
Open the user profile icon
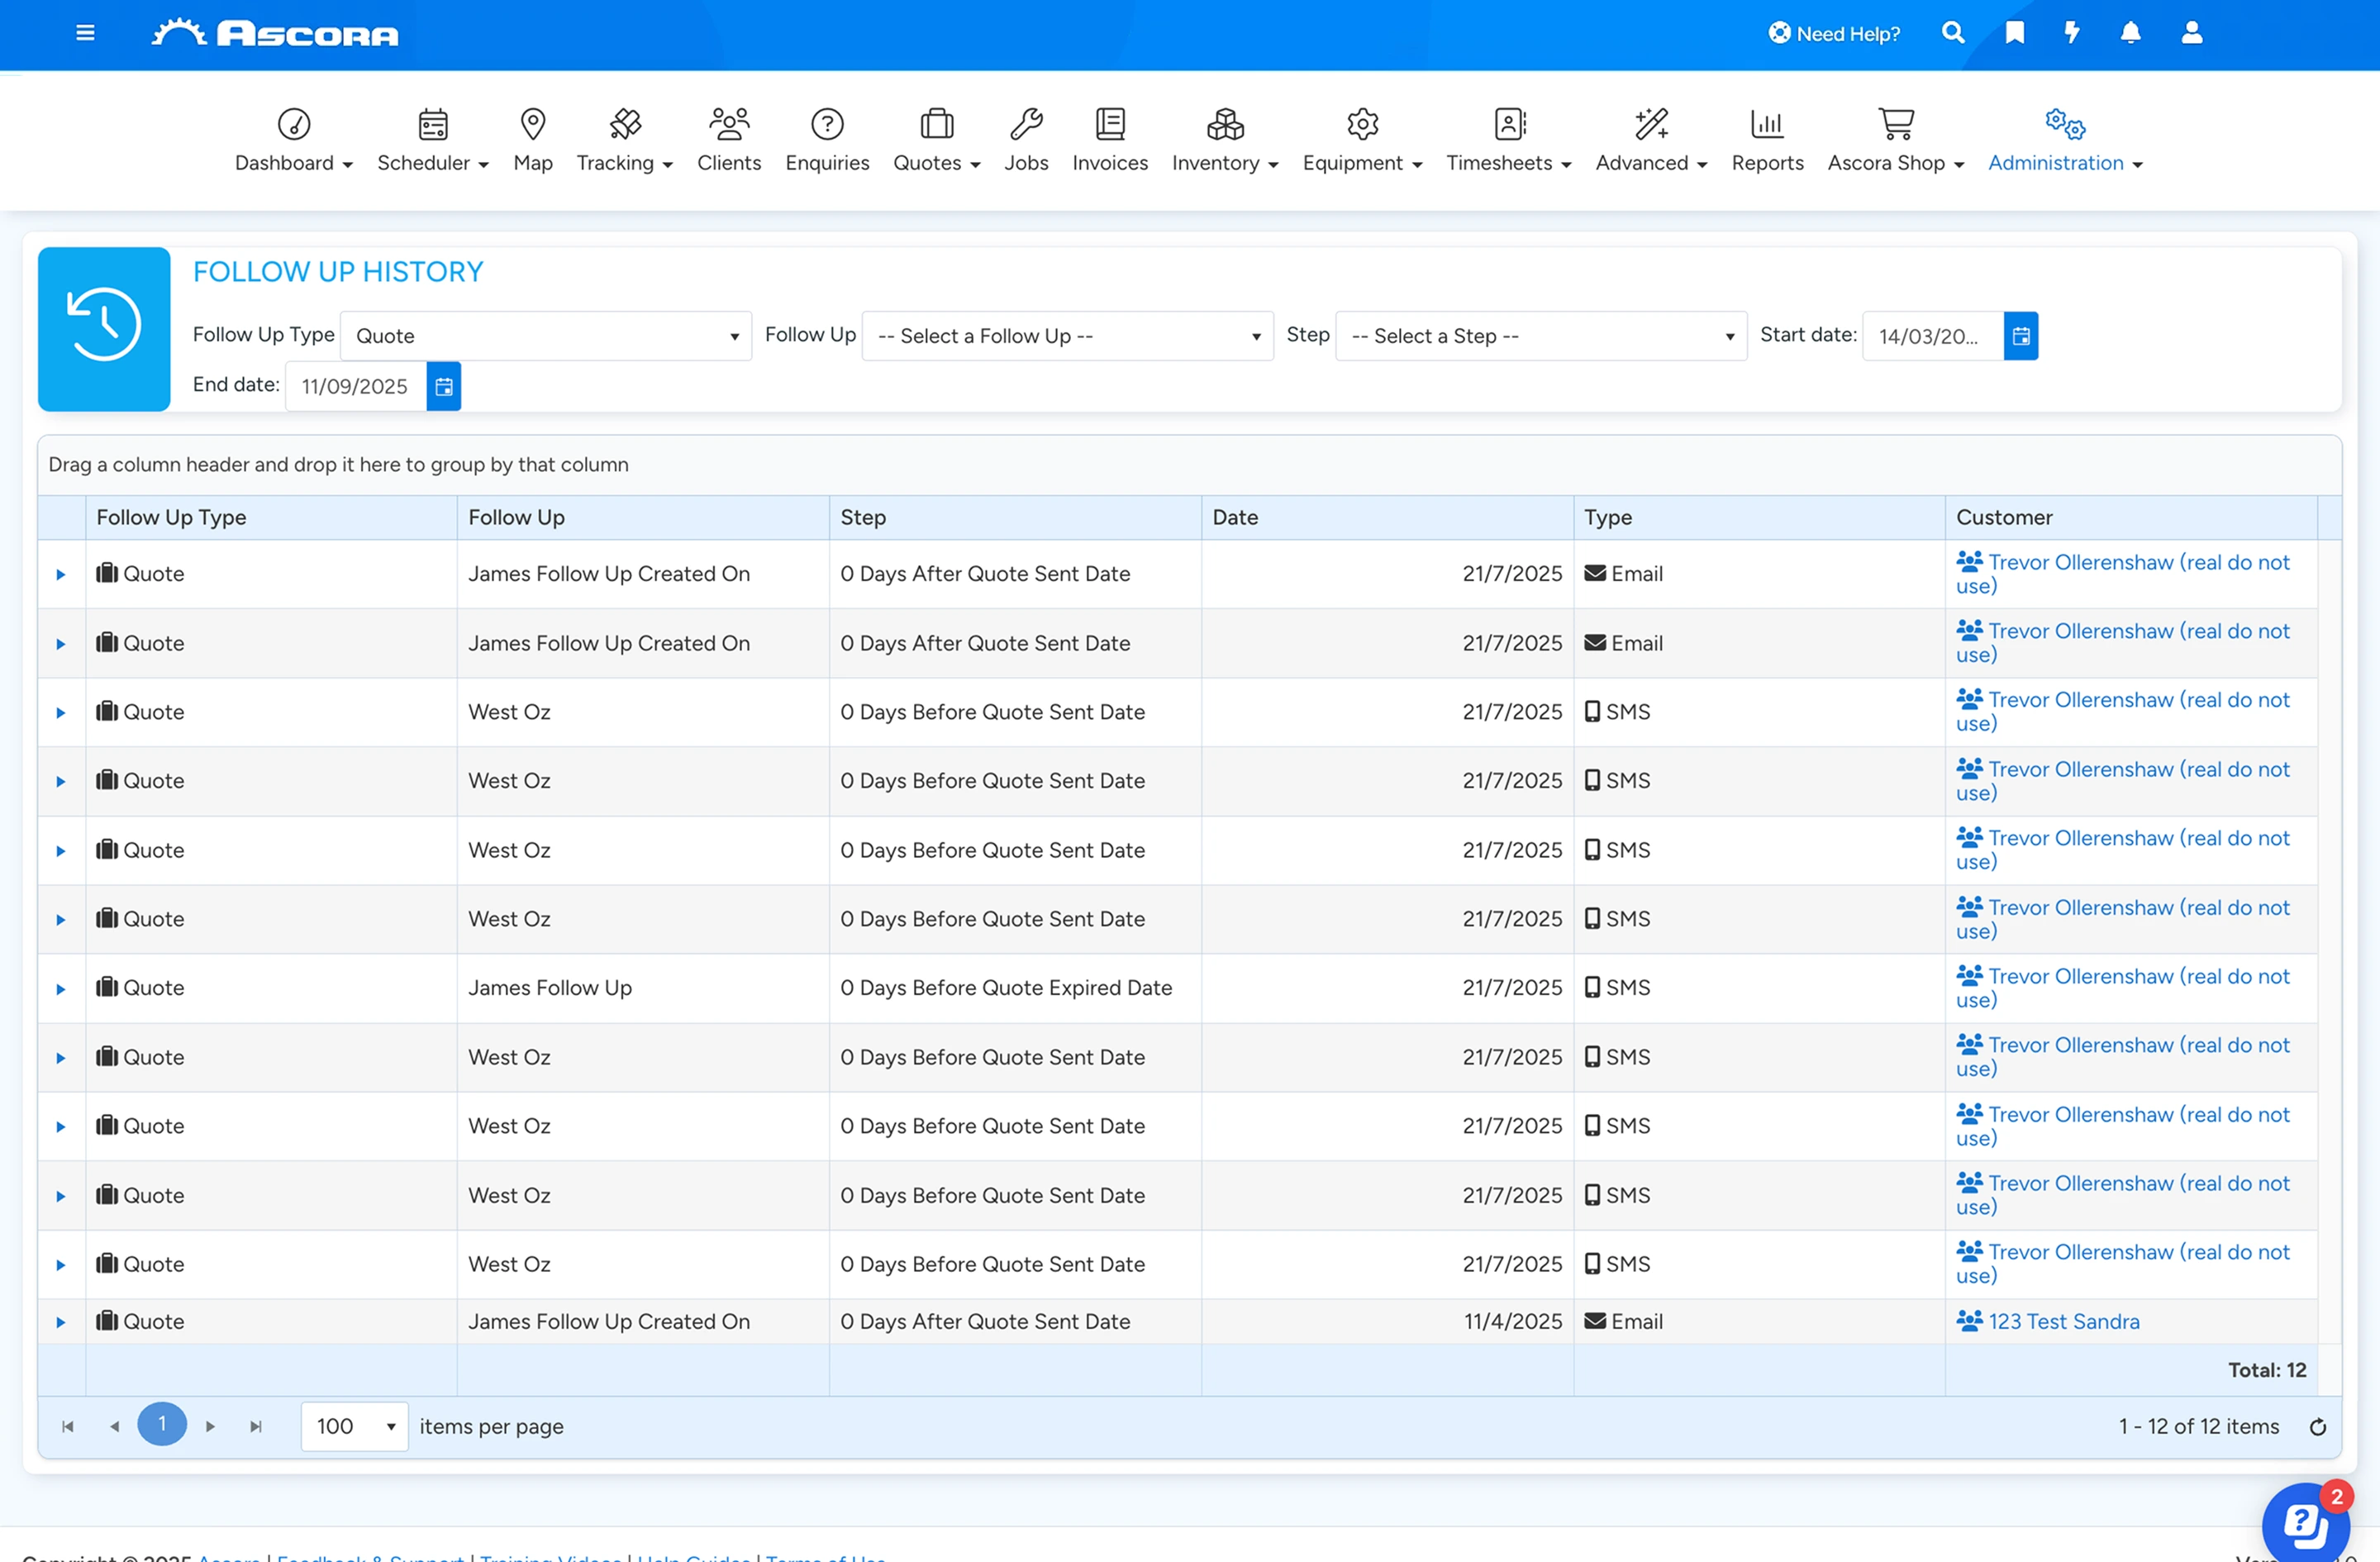2191,33
